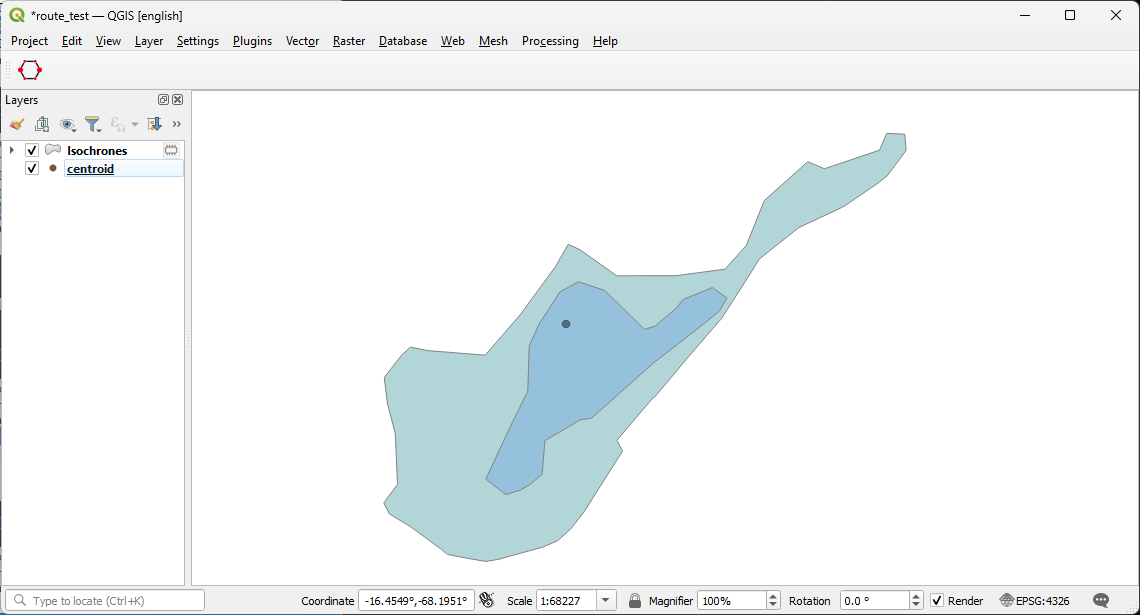This screenshot has width=1140, height=615.
Task: Select the Isochrones group name
Action: point(97,150)
